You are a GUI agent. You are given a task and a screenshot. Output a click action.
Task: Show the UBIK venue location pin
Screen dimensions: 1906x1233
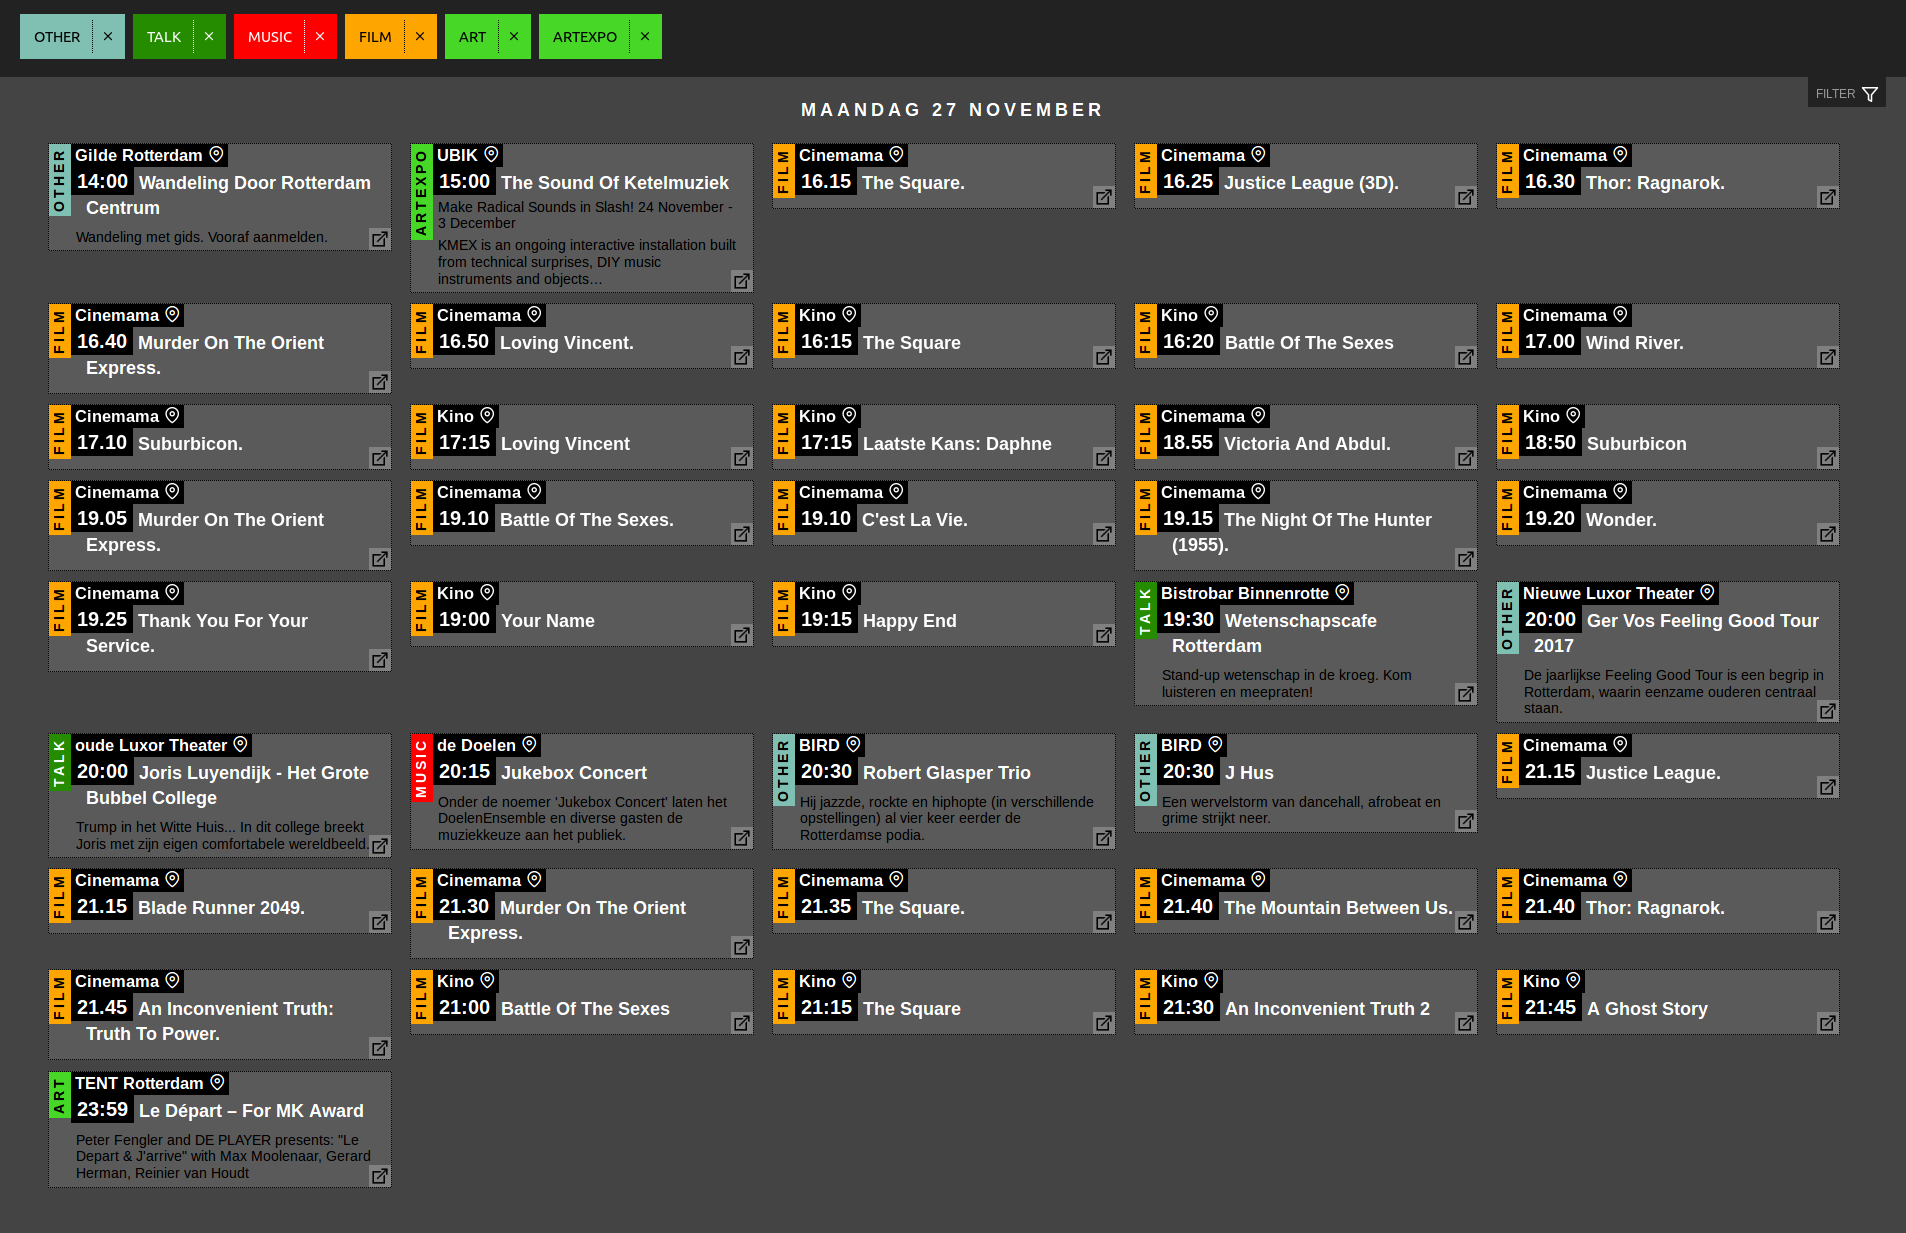491,155
